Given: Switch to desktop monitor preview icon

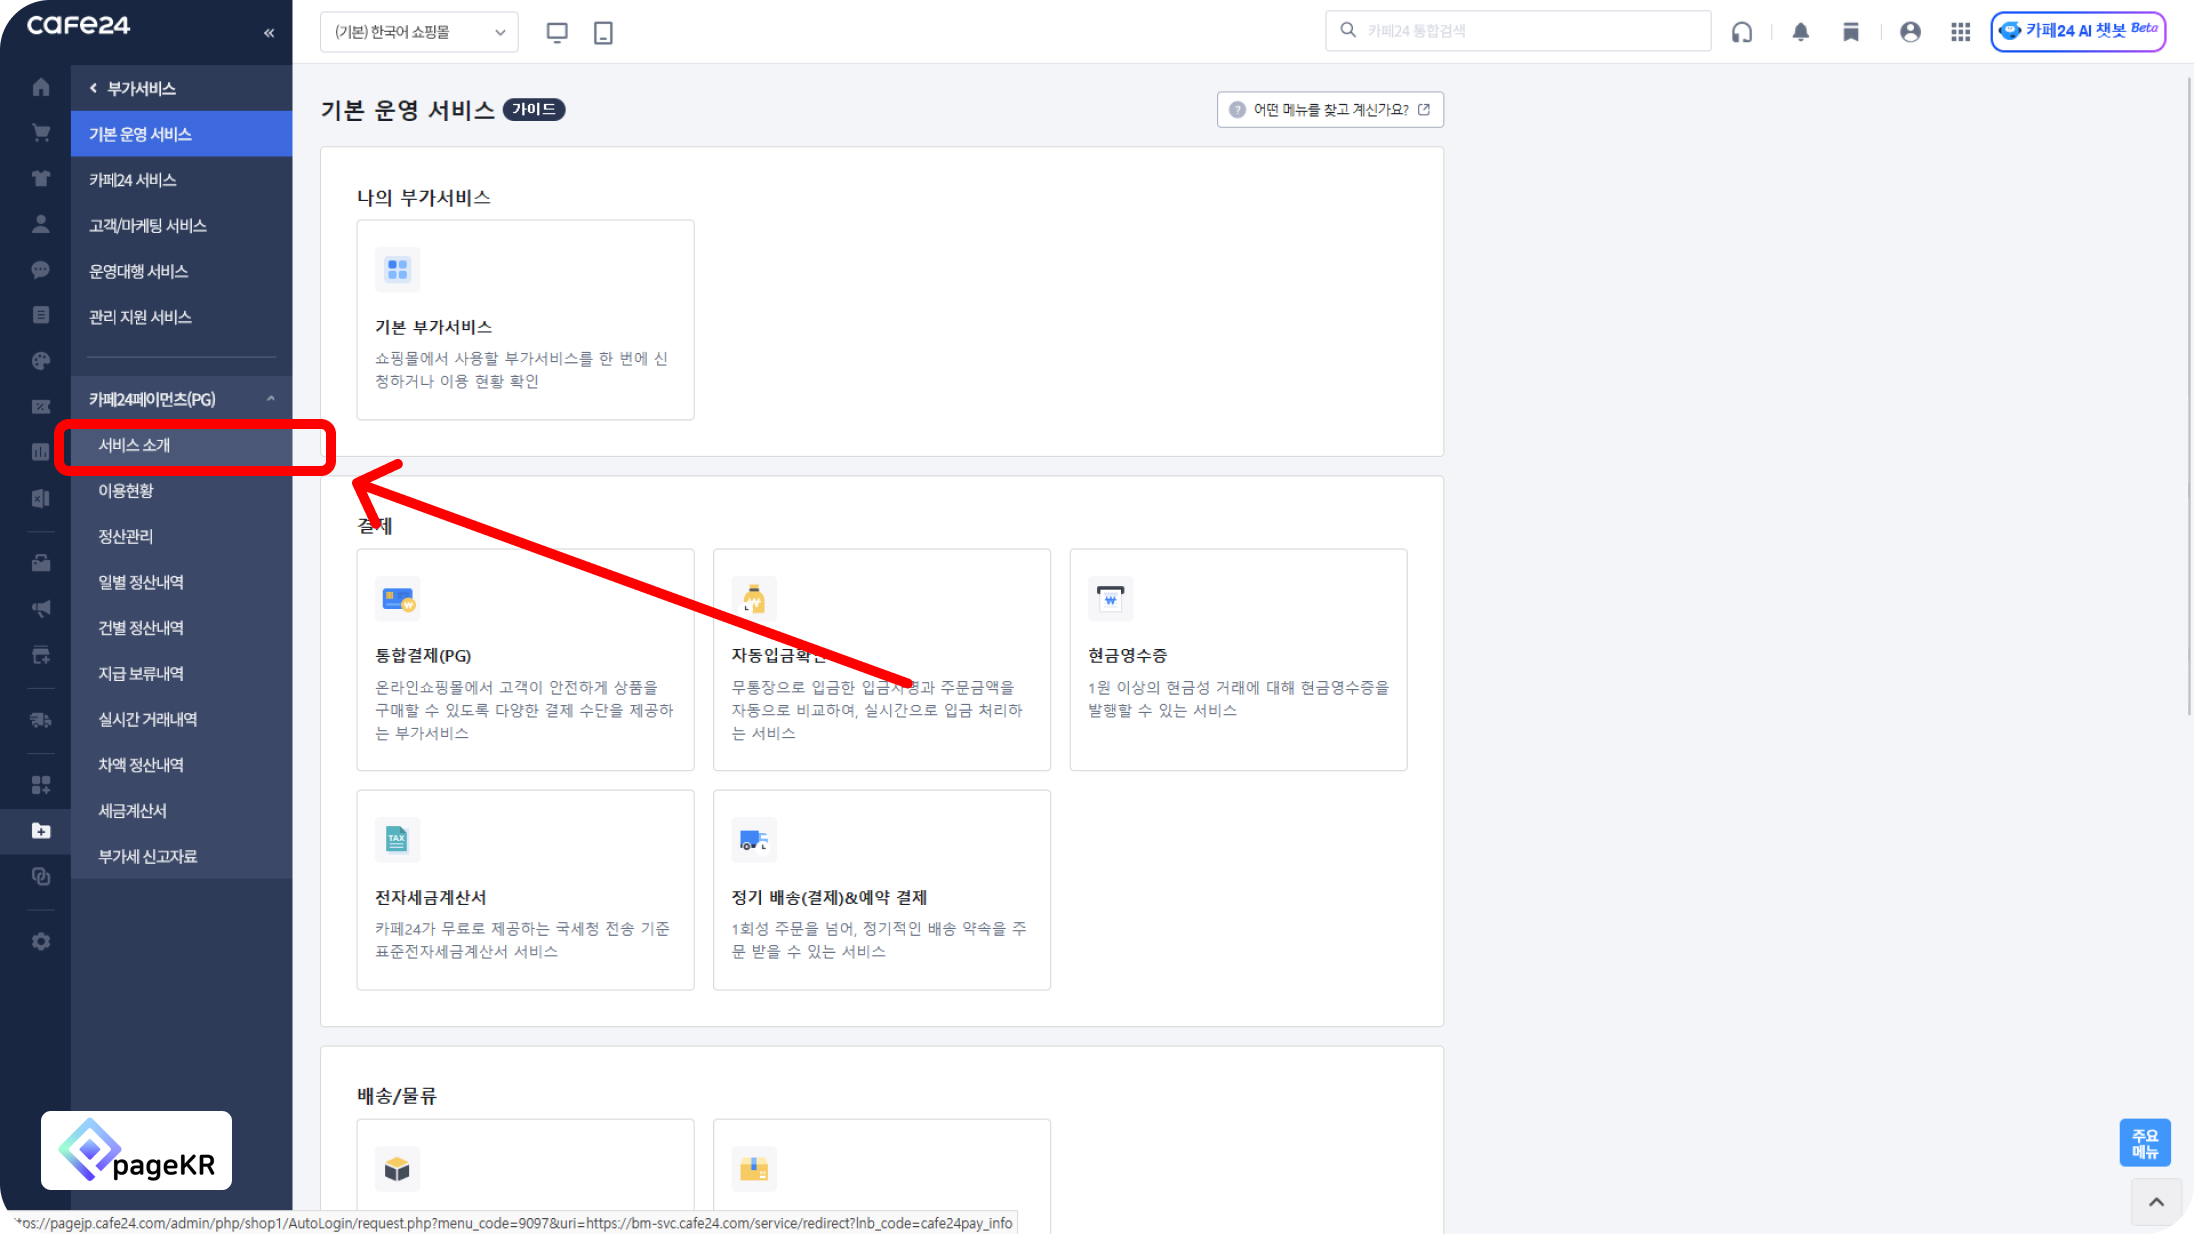Looking at the screenshot, I should point(557,32).
